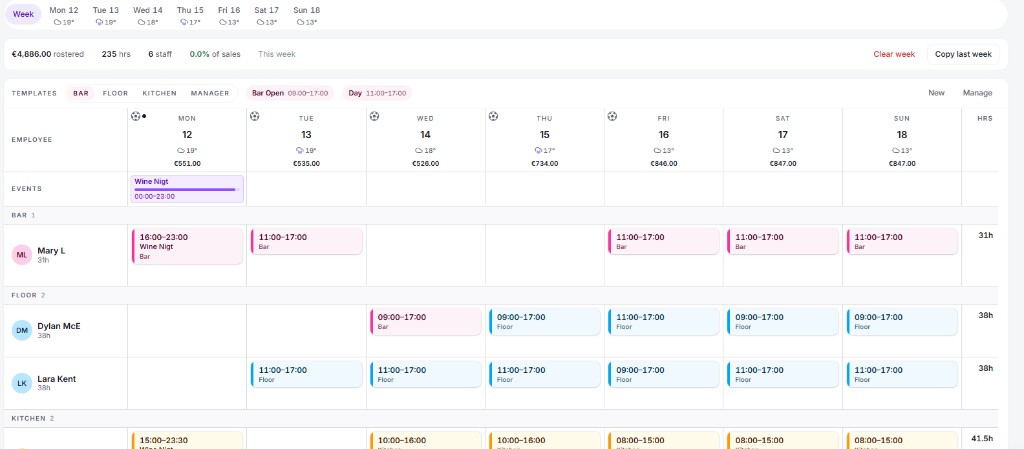Open Dylan McE's Saturday Floor shift

[x=783, y=321]
